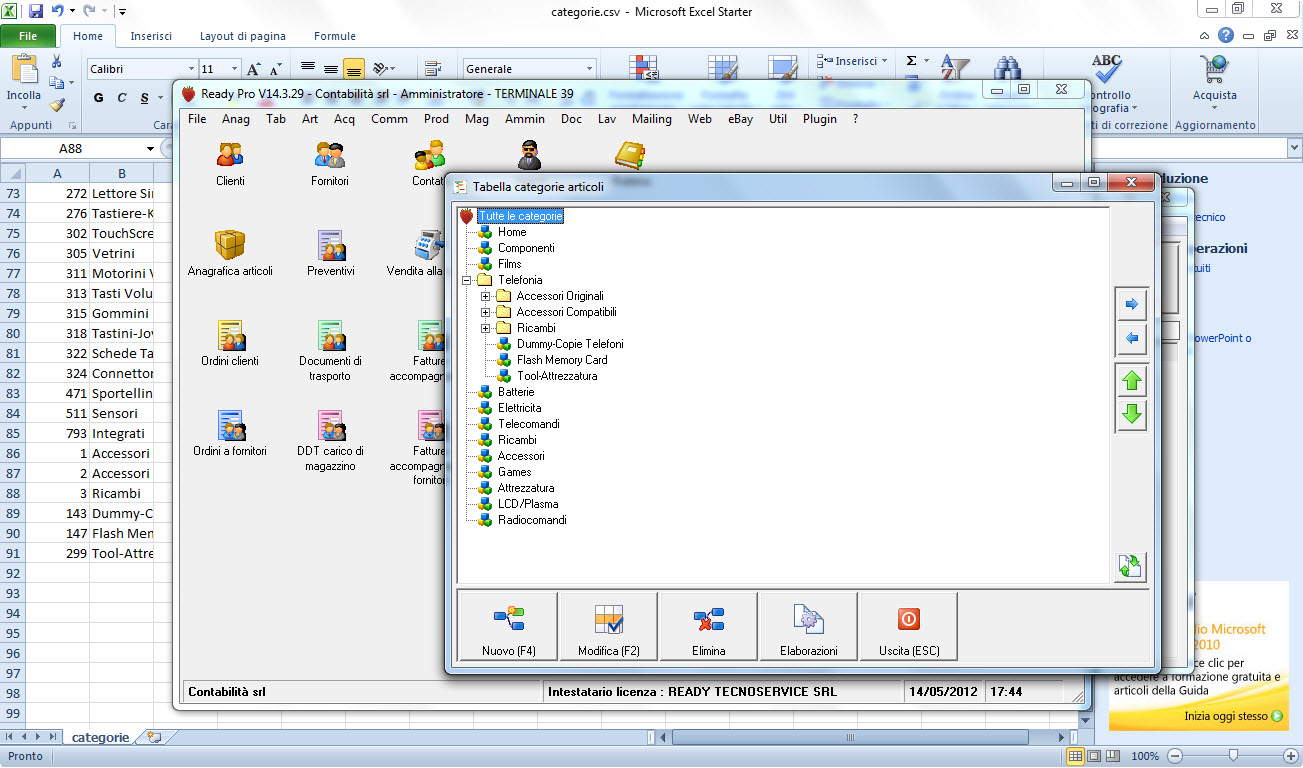Click the blue right arrow button
The width and height of the screenshot is (1303, 768).
point(1132,304)
